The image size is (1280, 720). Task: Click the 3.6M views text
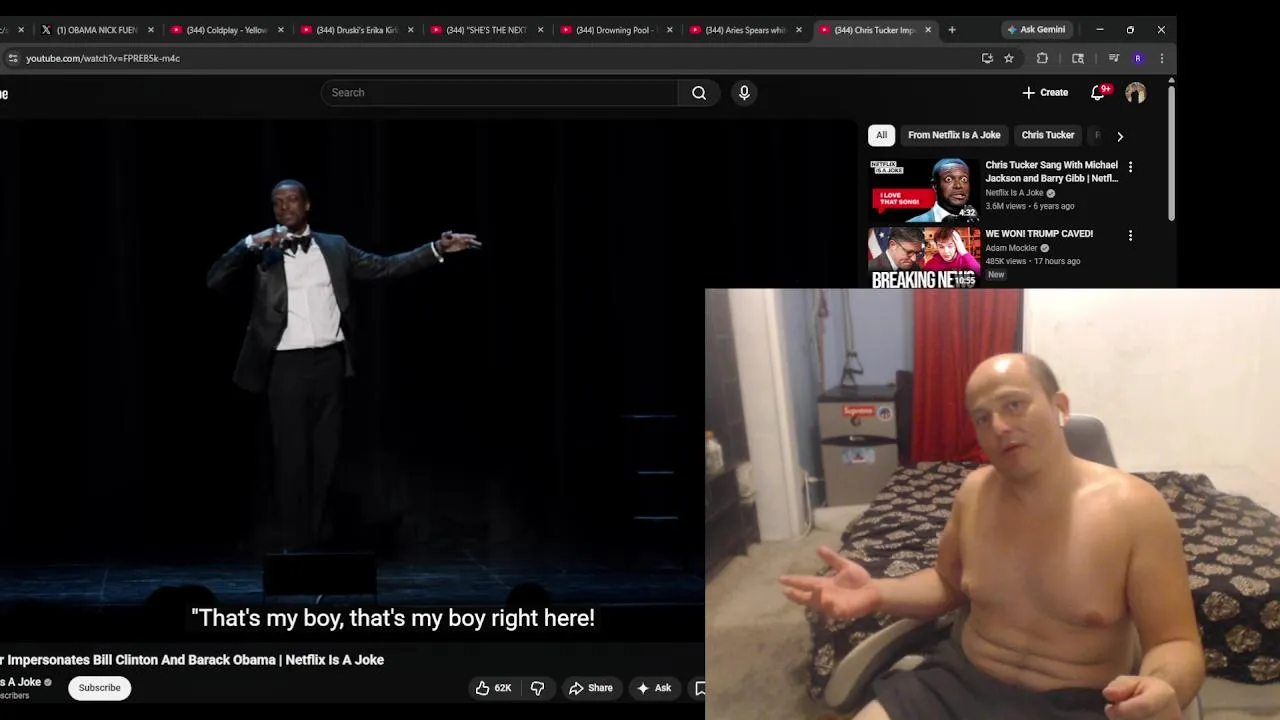point(1006,206)
